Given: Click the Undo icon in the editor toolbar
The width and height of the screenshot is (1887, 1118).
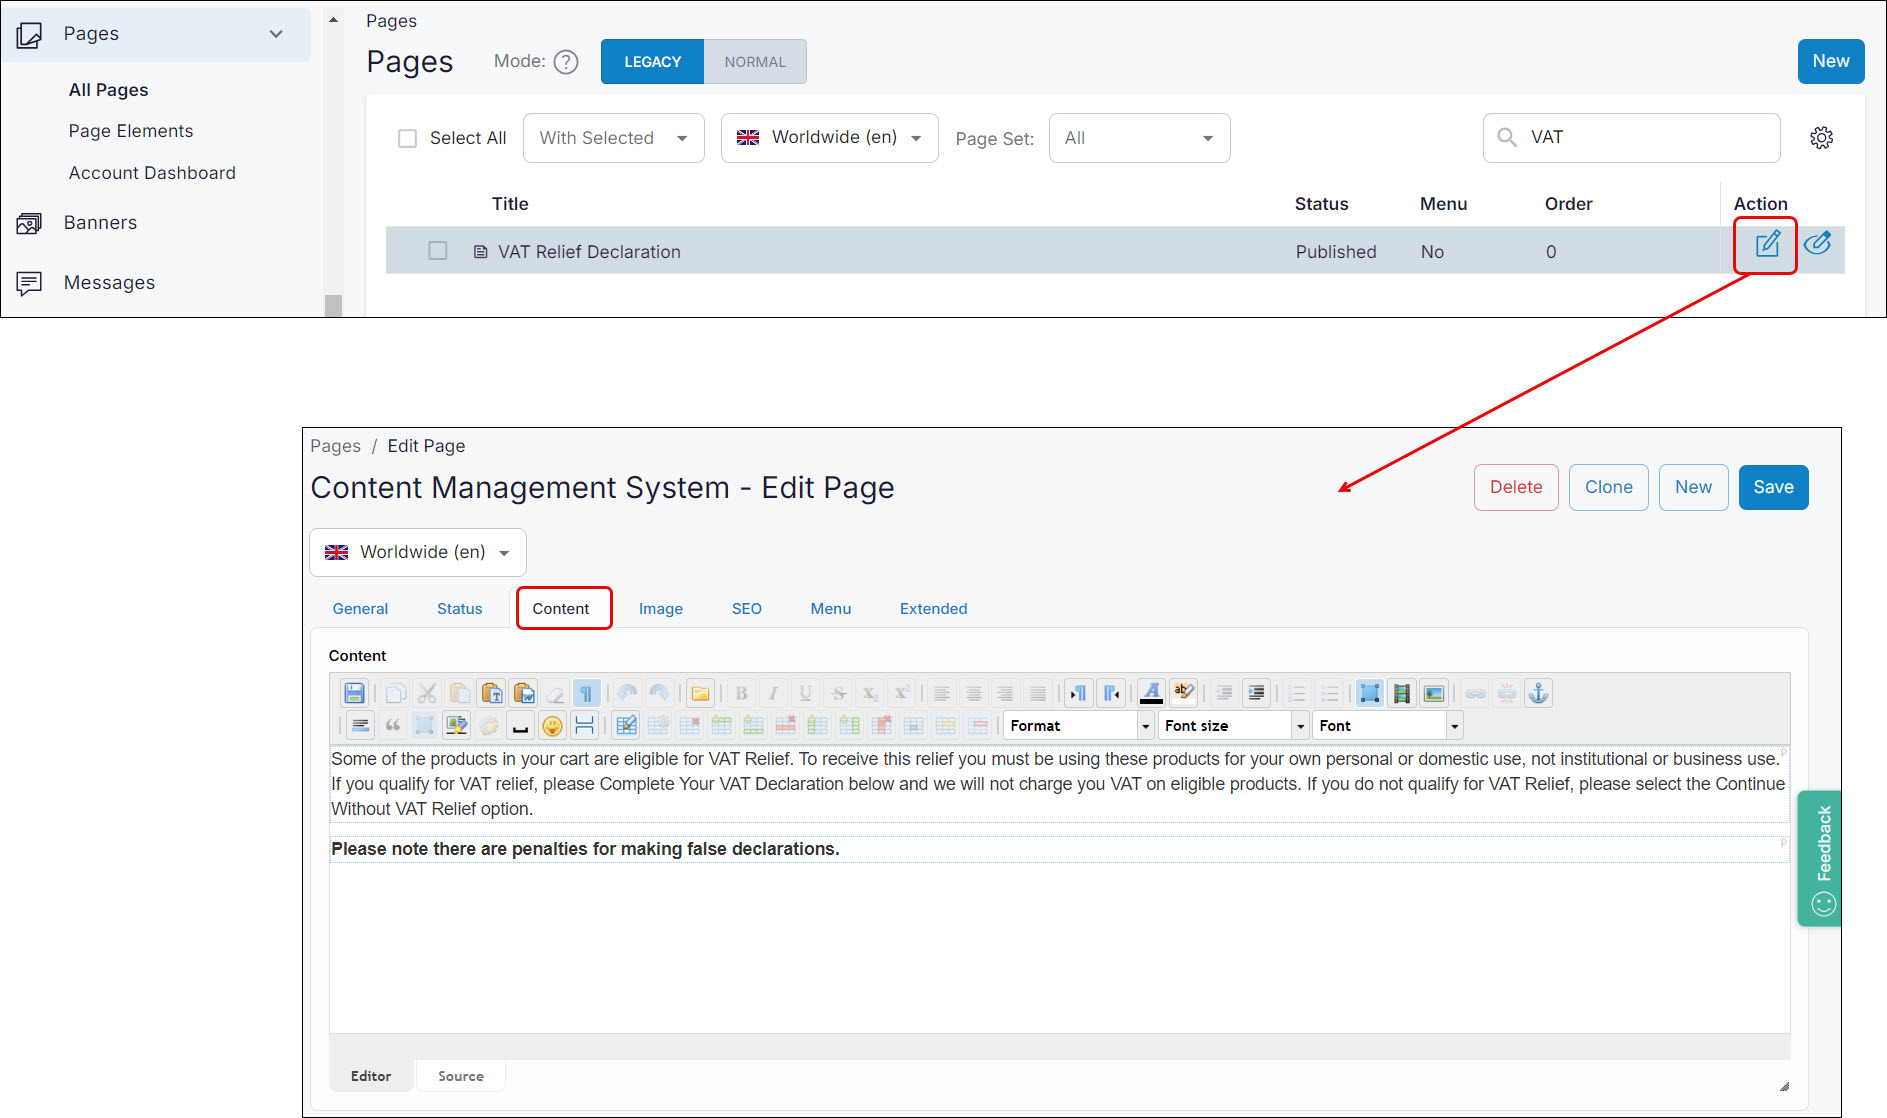Looking at the screenshot, I should (x=629, y=693).
